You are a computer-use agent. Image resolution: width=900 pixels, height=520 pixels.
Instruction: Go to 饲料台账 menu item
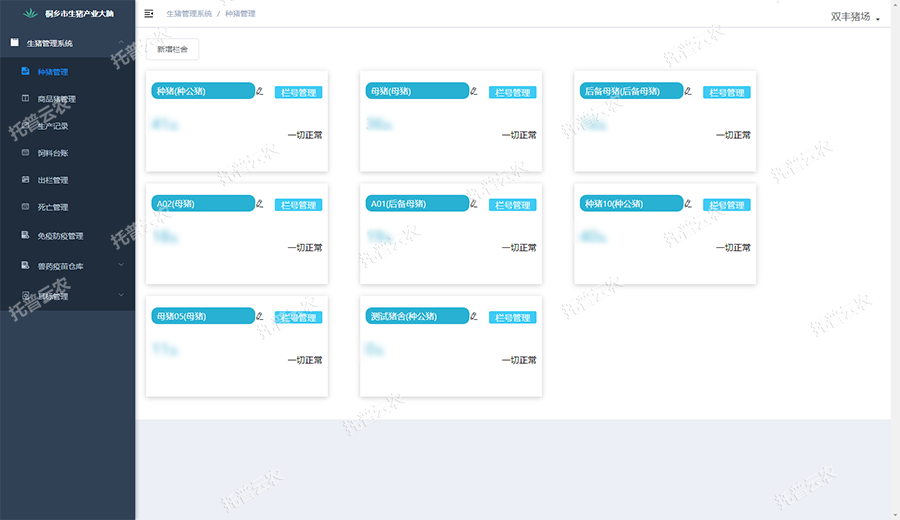(52, 153)
